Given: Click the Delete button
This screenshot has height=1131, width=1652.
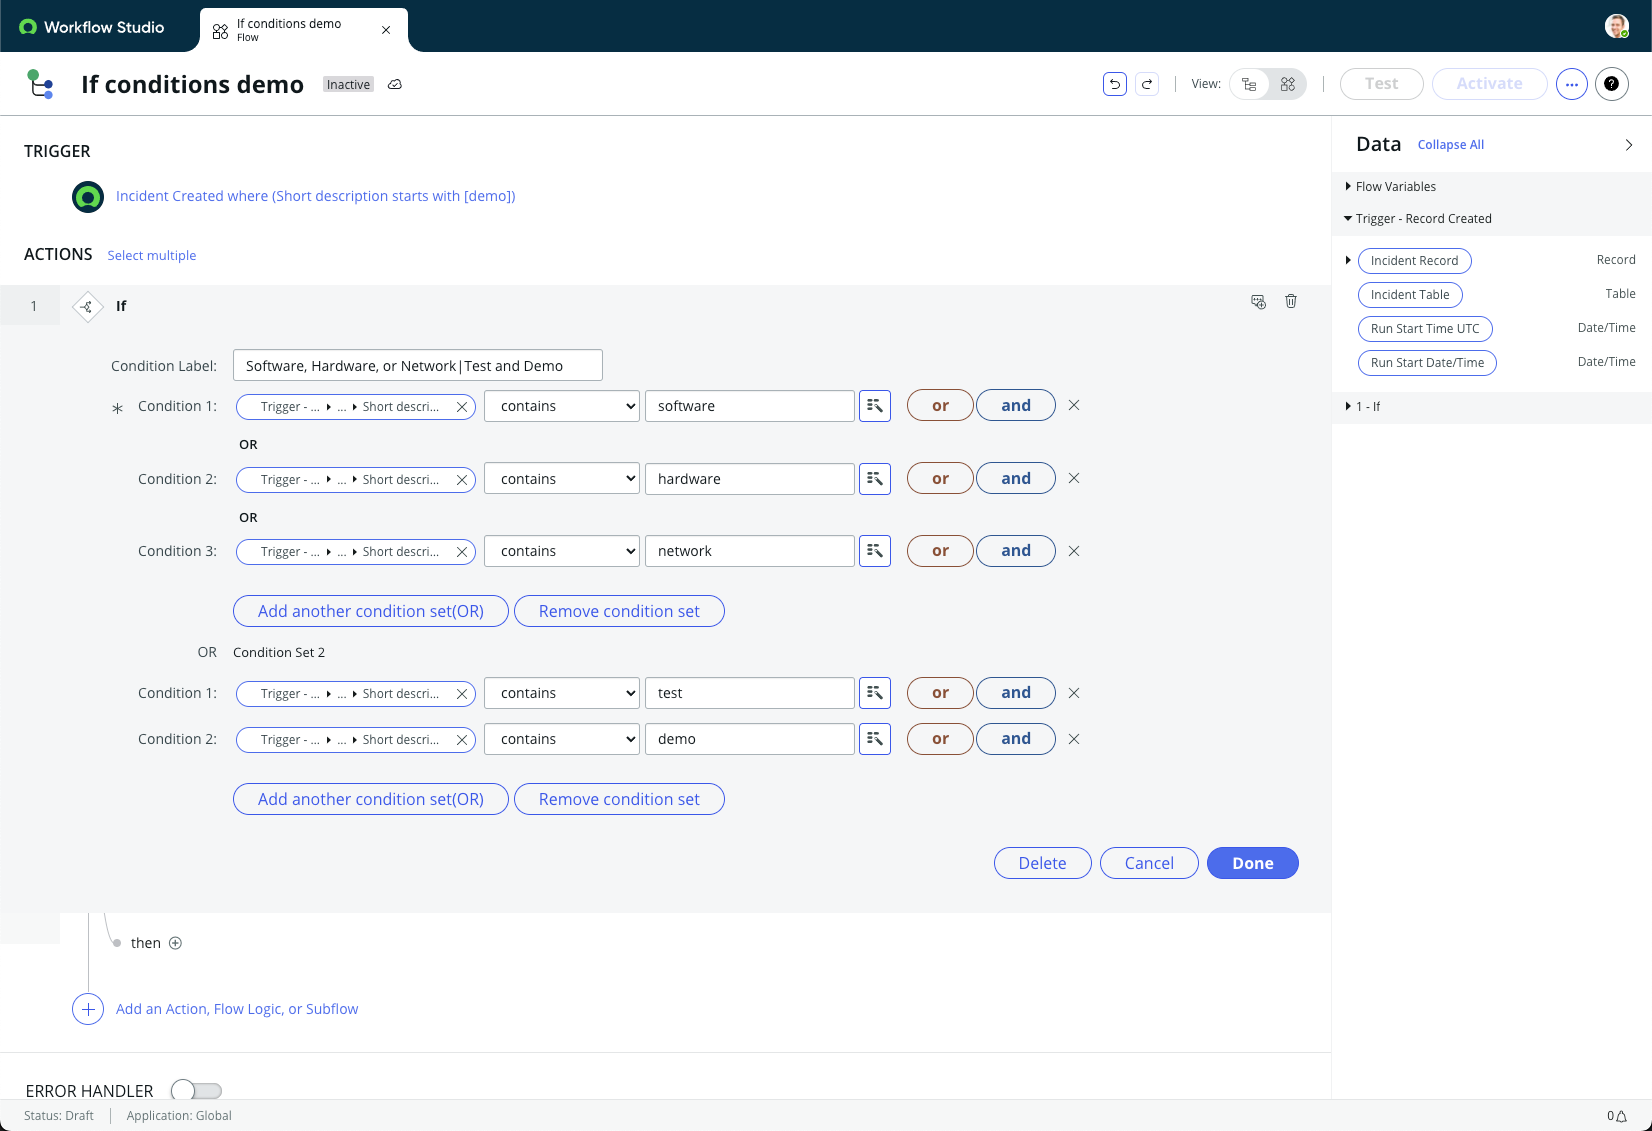Looking at the screenshot, I should coord(1042,863).
